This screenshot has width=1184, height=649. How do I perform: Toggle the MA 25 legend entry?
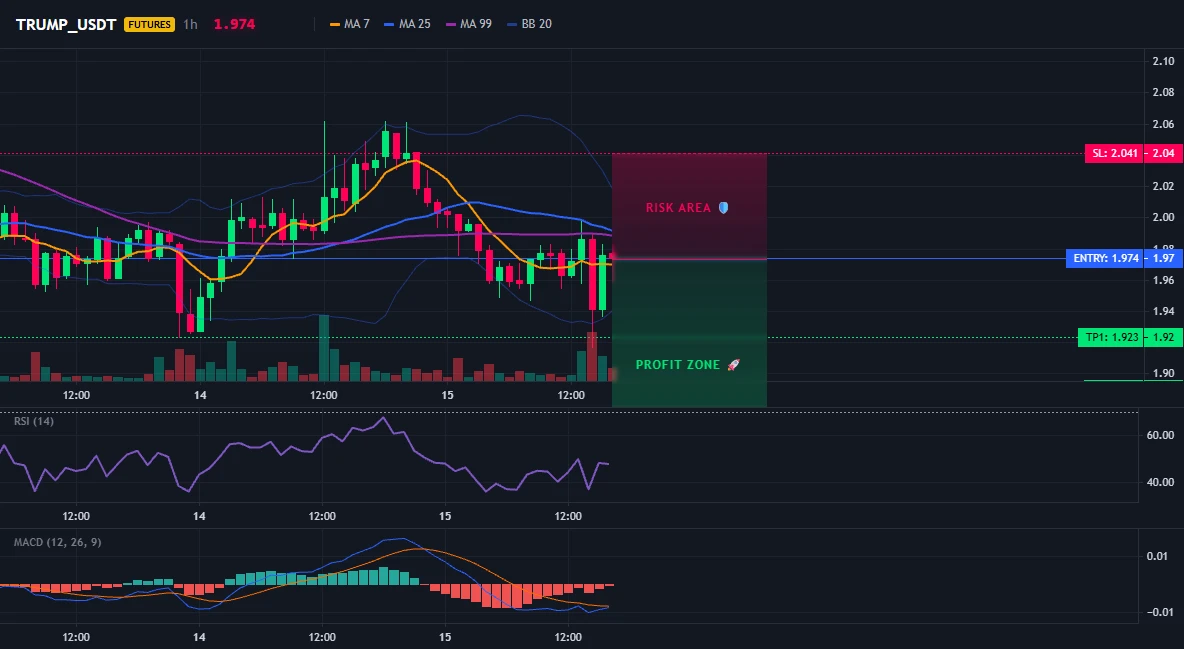click(407, 24)
